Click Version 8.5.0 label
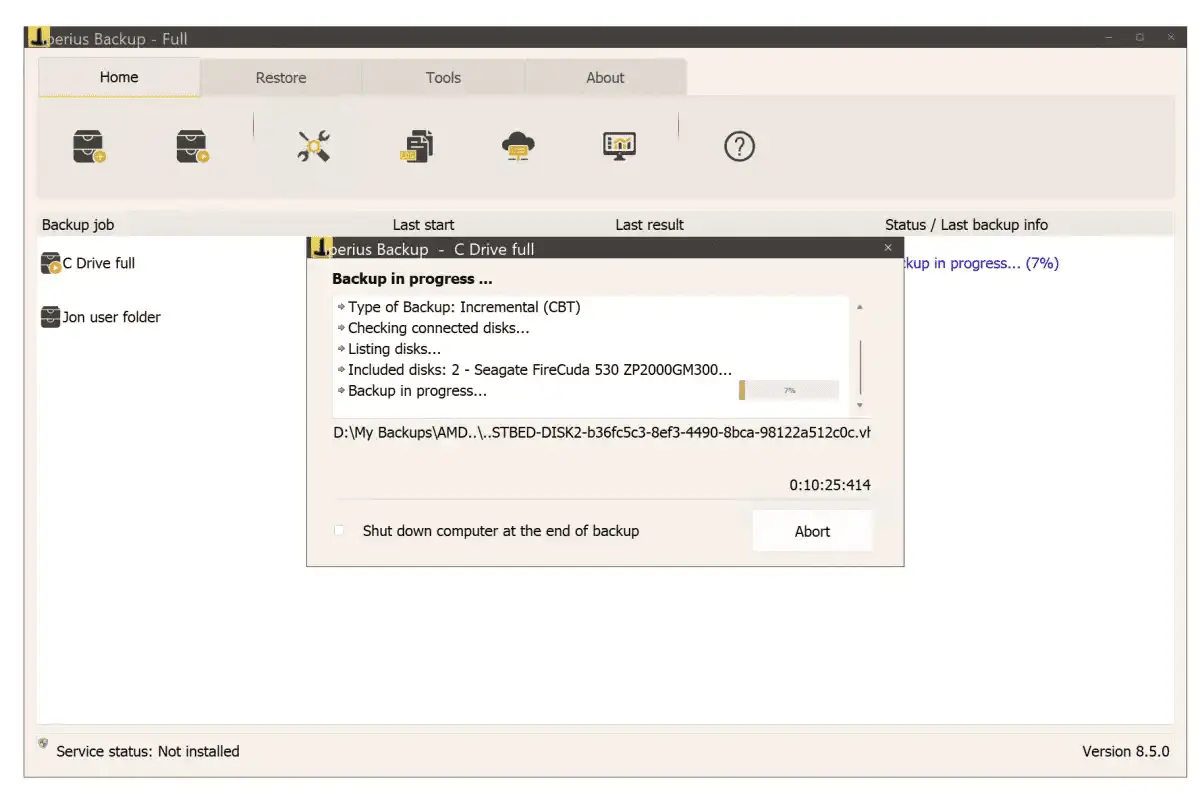Screen dimensions: 1200x793 point(1126,751)
